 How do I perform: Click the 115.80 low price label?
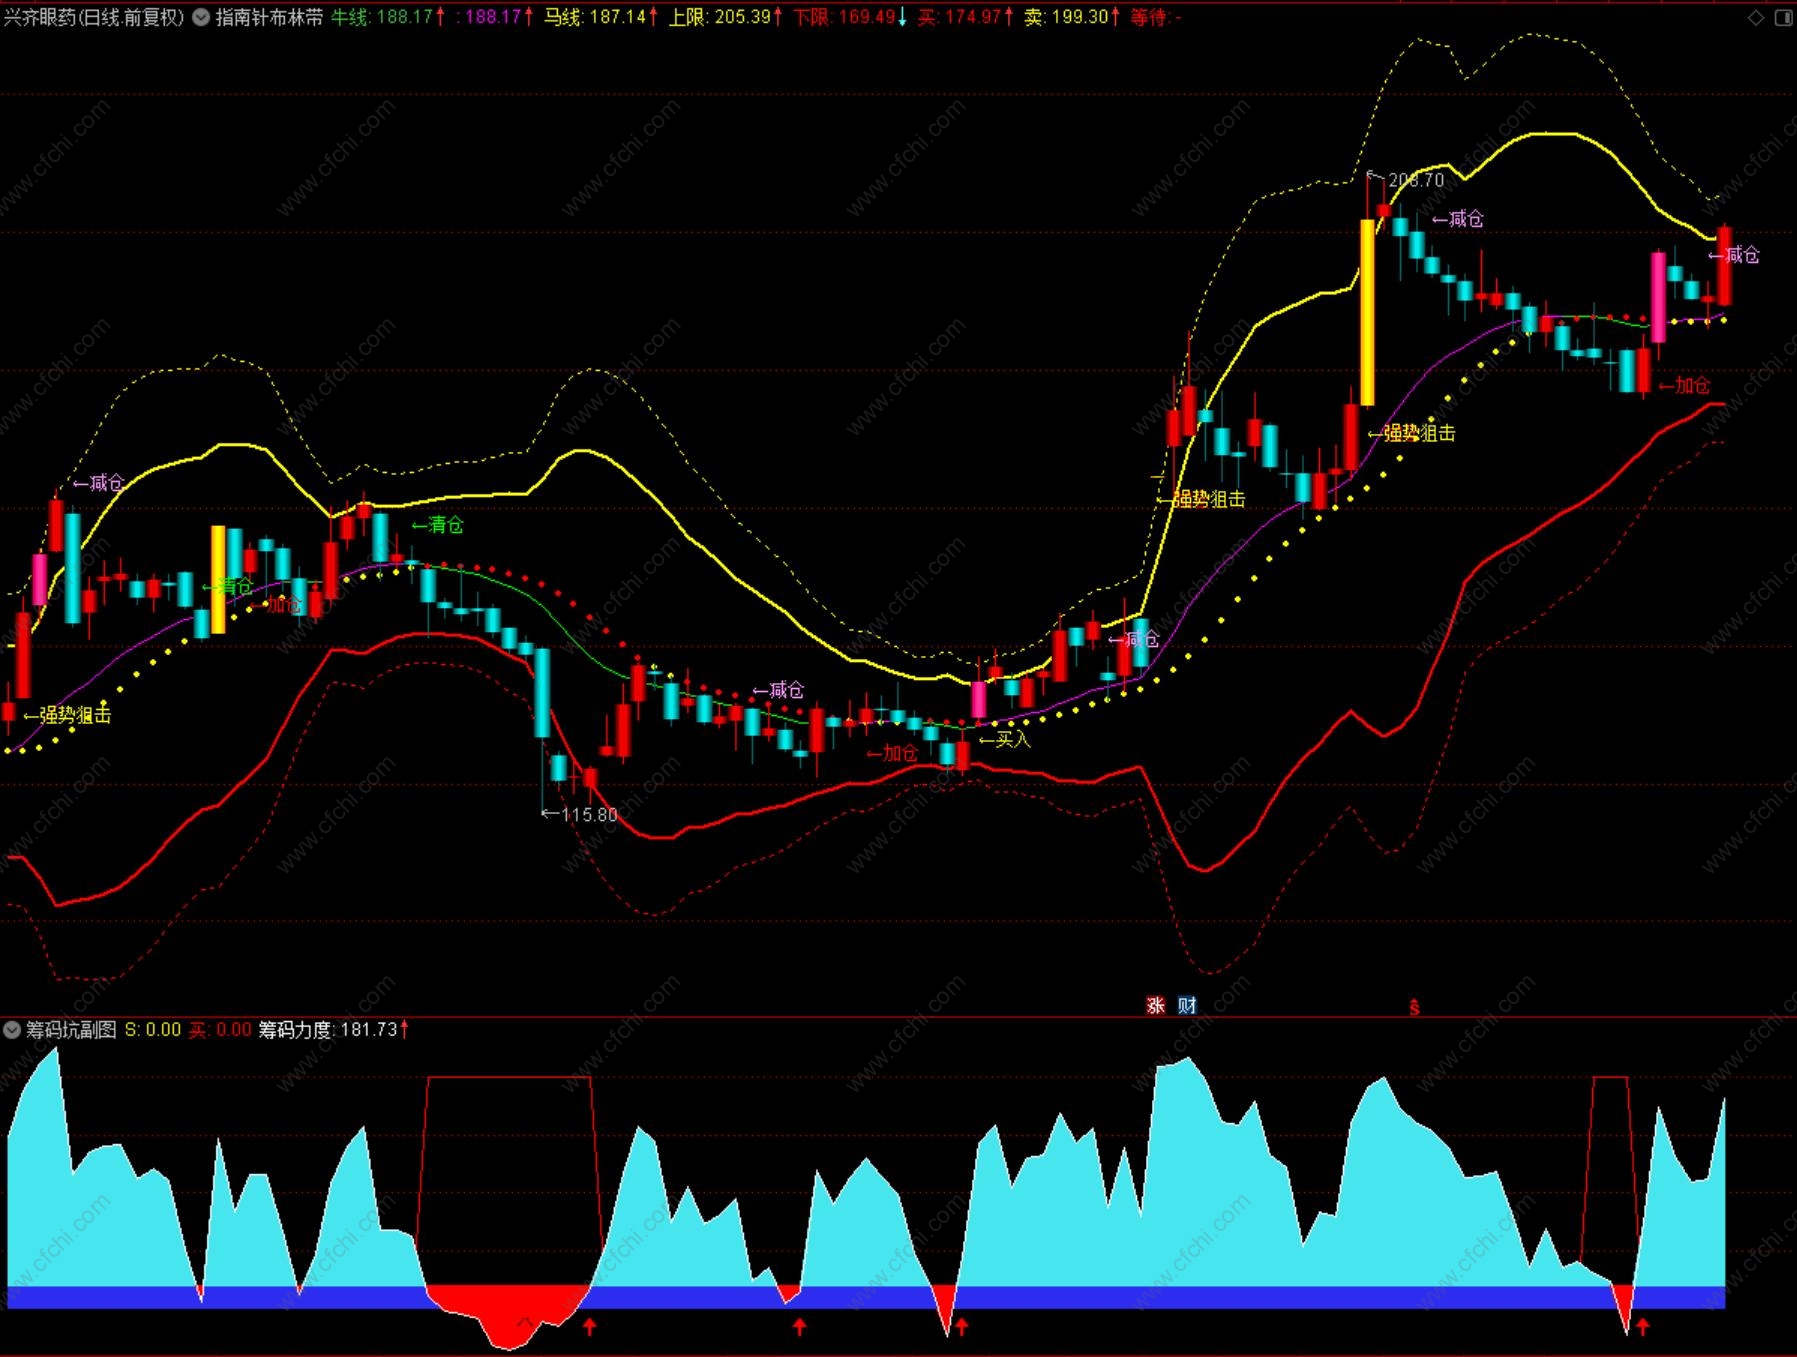pos(589,815)
